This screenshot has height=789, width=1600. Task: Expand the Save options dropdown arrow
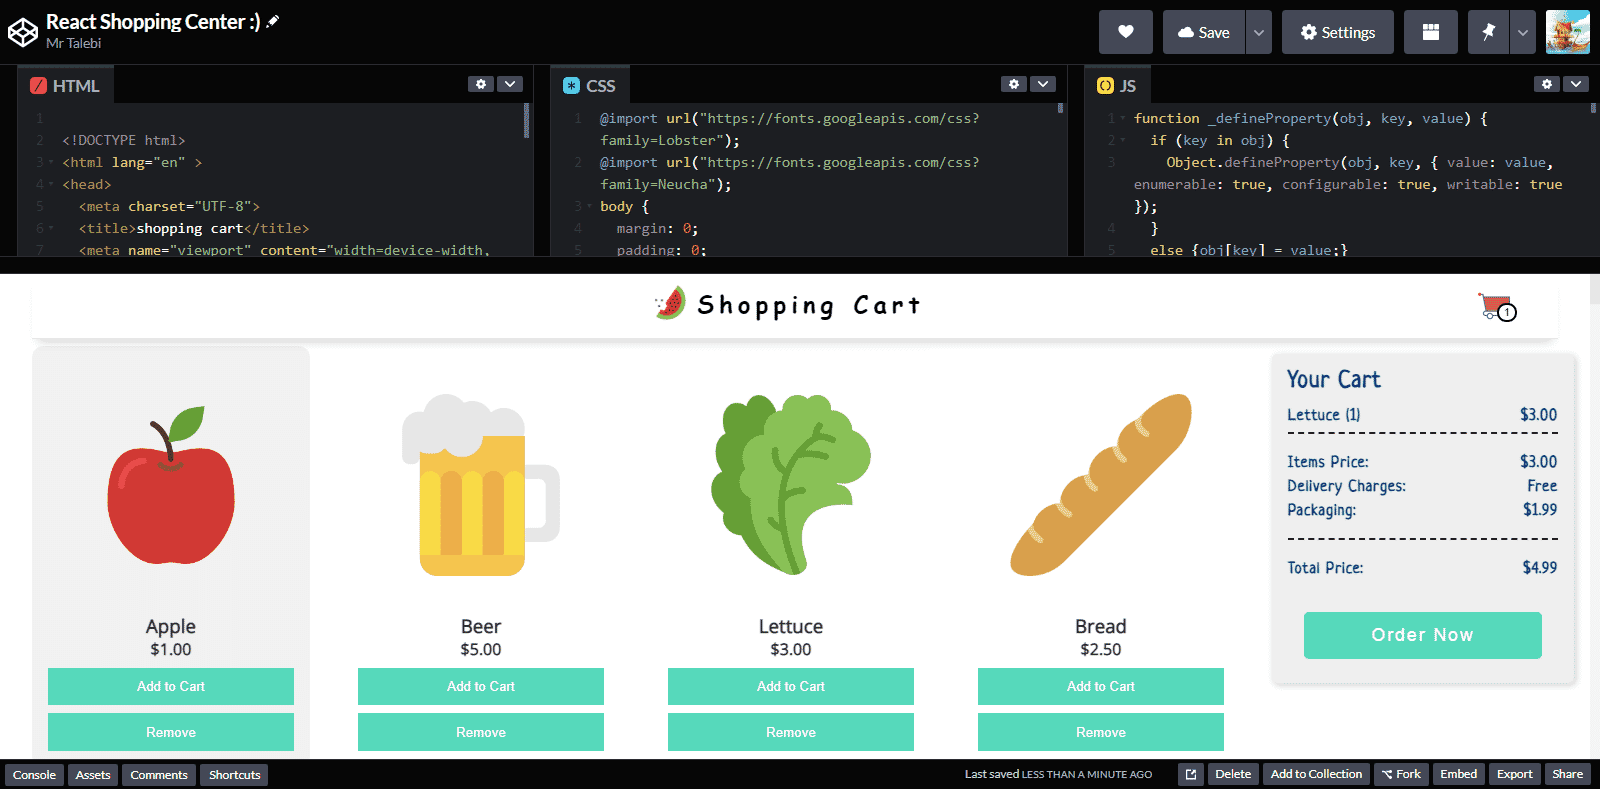tap(1259, 32)
